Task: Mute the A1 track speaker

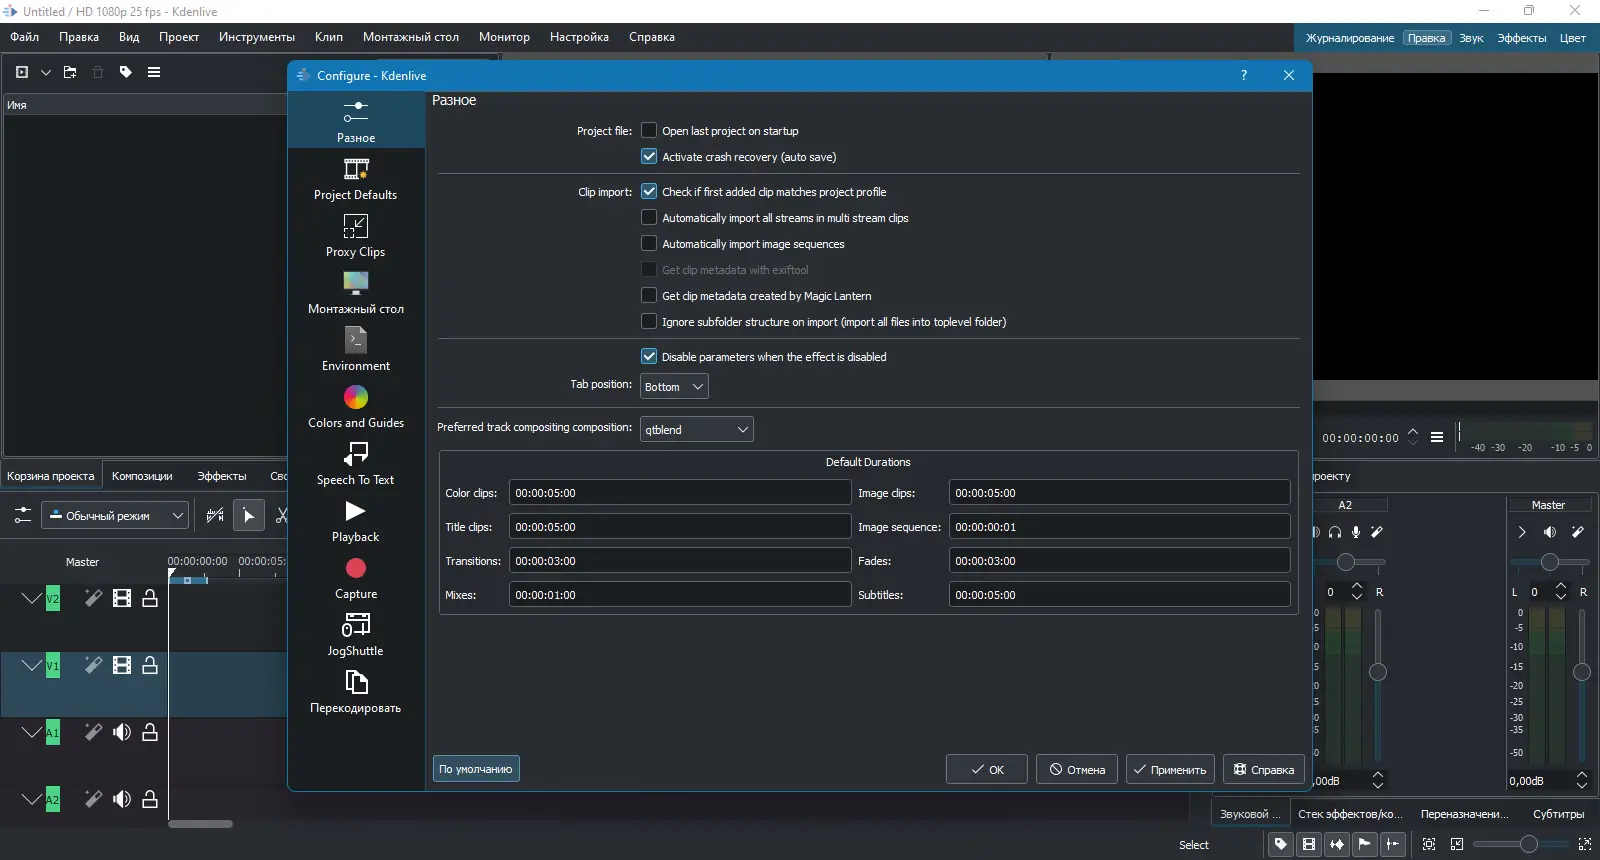Action: click(122, 732)
